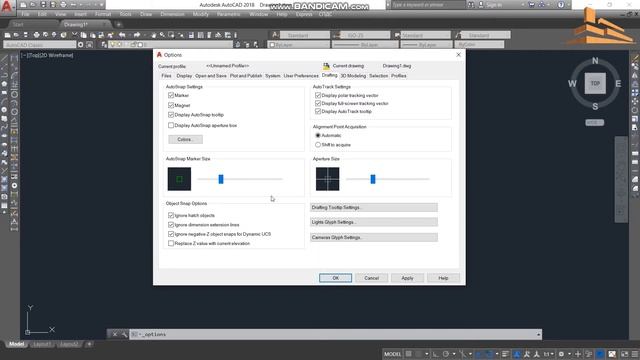Click Lights Glyph Settings button

tap(374, 222)
